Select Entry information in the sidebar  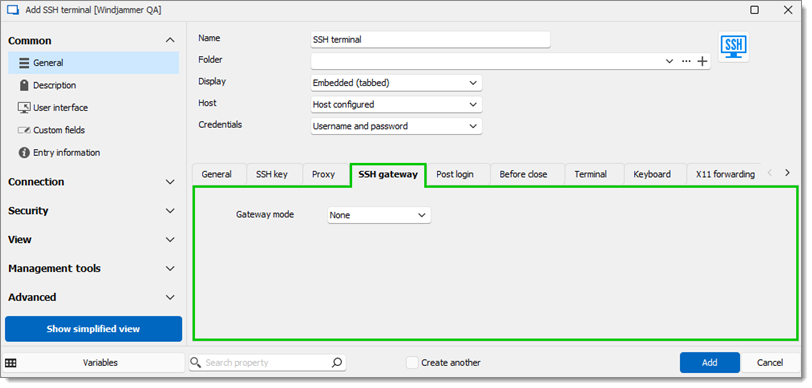[x=94, y=153]
